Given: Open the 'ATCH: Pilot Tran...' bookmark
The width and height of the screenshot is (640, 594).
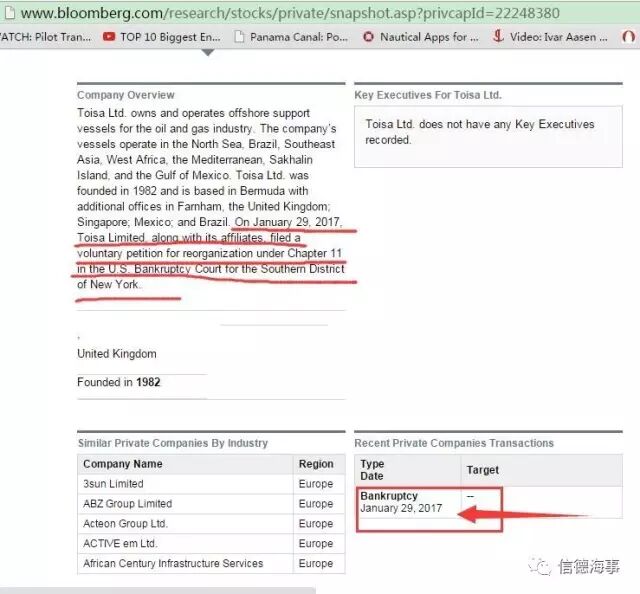Looking at the screenshot, I should (45, 37).
